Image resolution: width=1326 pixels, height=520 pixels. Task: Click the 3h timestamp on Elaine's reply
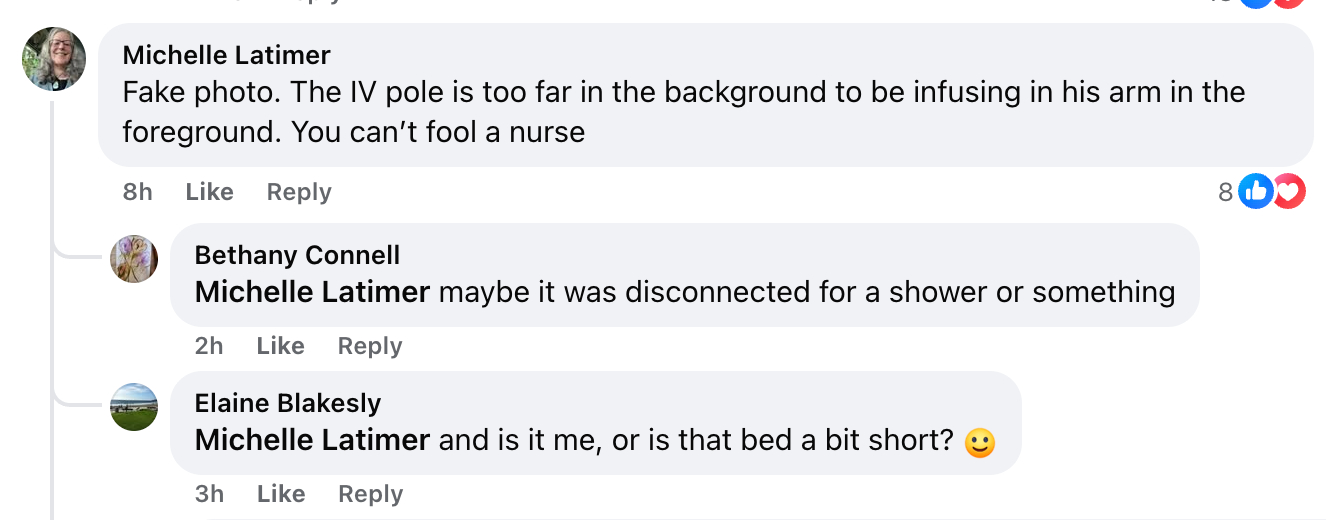click(x=209, y=494)
